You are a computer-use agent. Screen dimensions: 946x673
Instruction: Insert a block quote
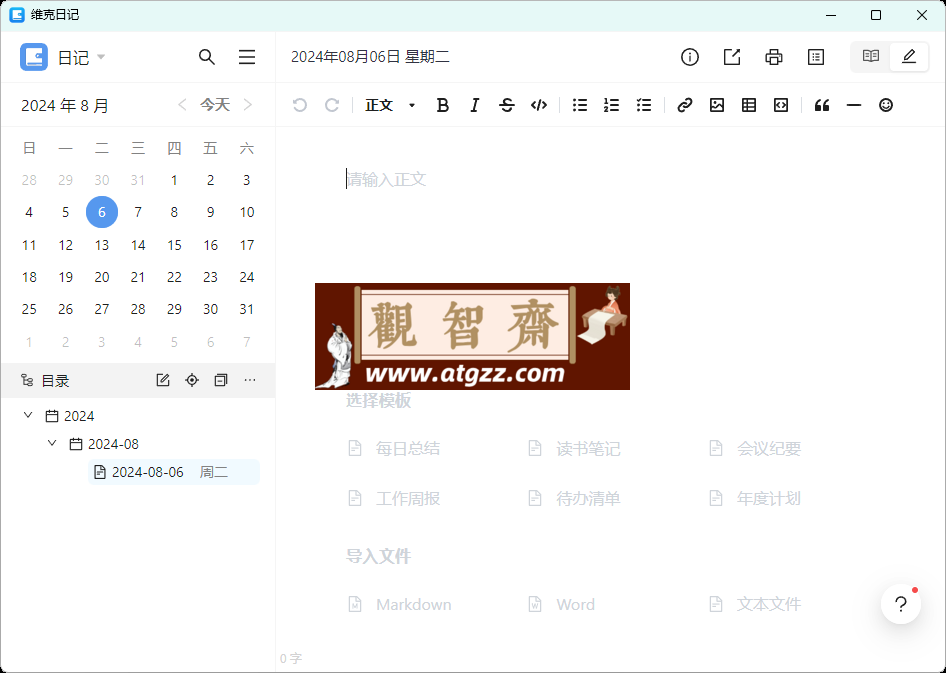pos(822,106)
